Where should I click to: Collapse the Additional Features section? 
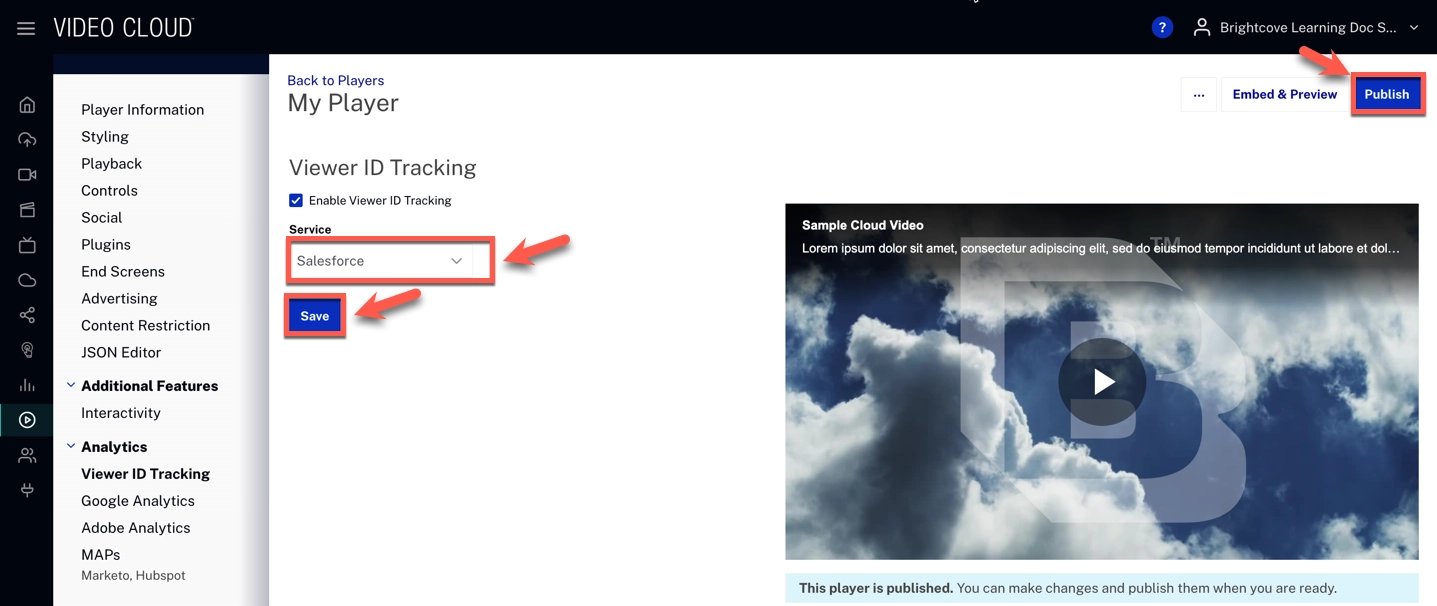[x=71, y=386]
